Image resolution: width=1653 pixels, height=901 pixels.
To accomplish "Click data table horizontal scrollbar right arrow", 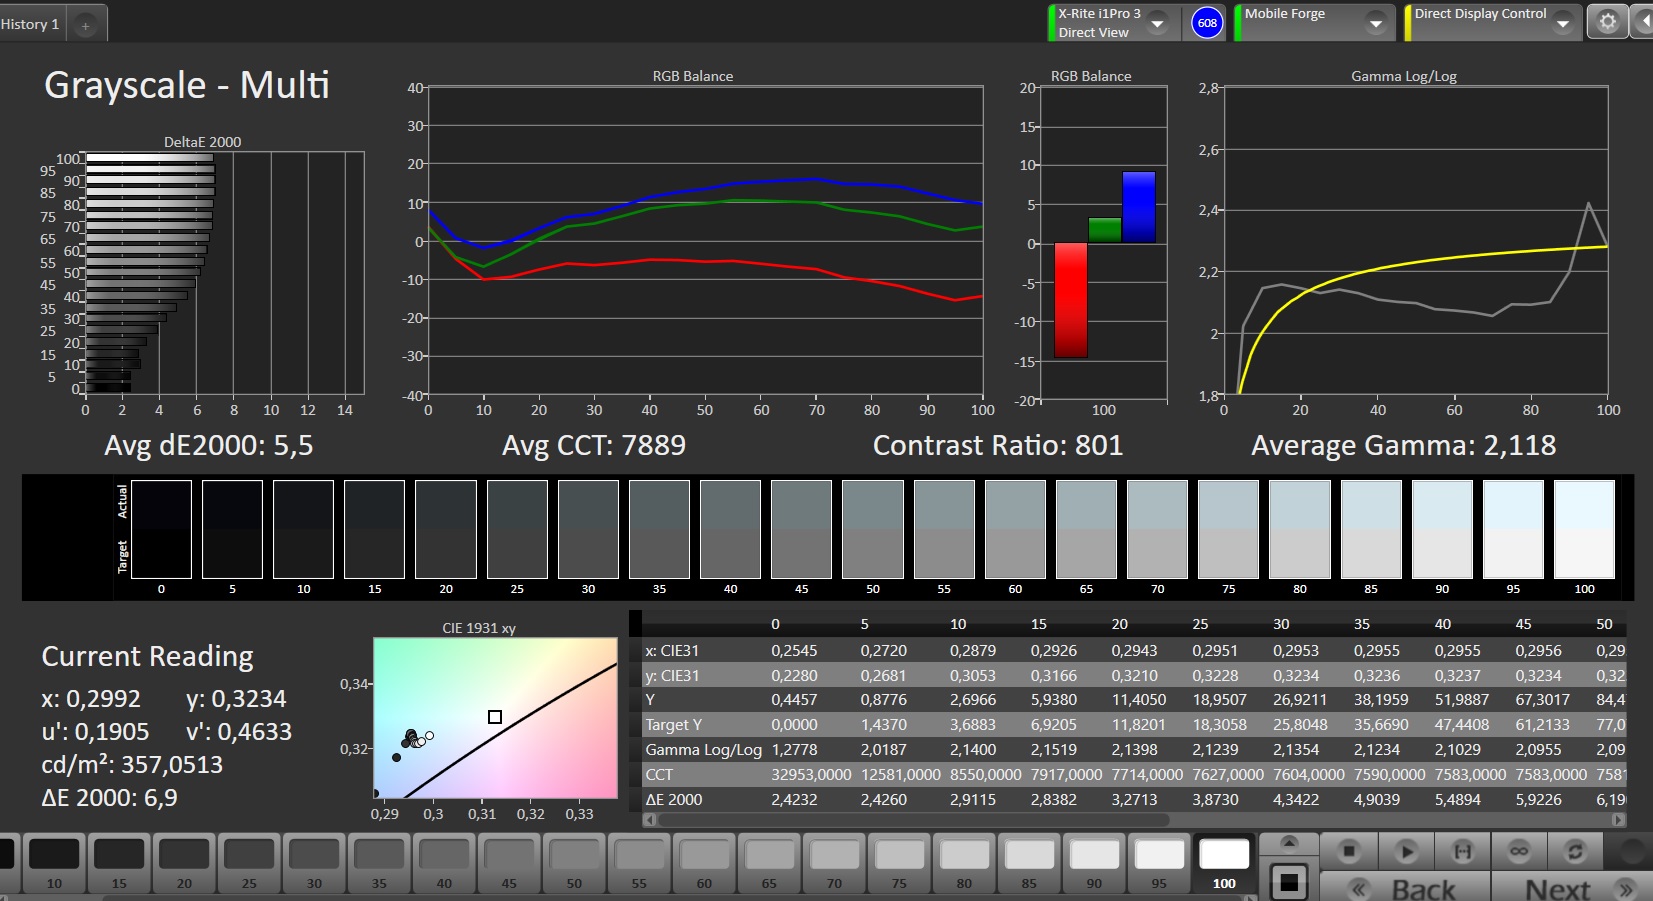I will click(1619, 819).
